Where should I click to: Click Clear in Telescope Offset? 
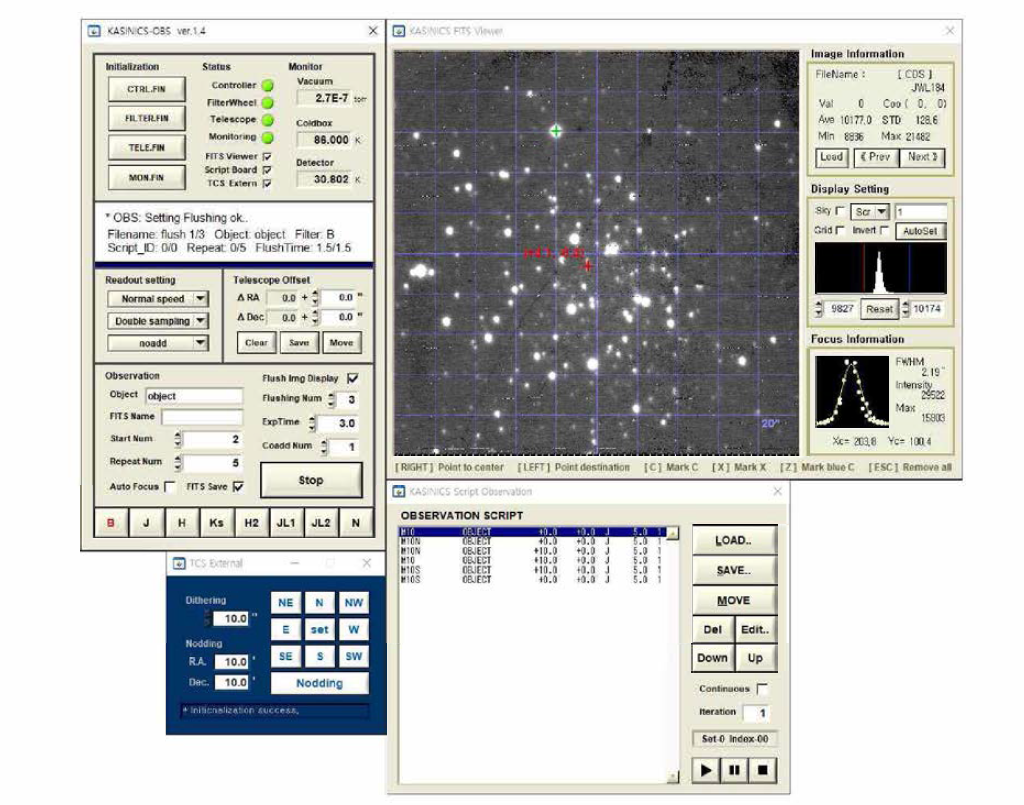pos(256,343)
